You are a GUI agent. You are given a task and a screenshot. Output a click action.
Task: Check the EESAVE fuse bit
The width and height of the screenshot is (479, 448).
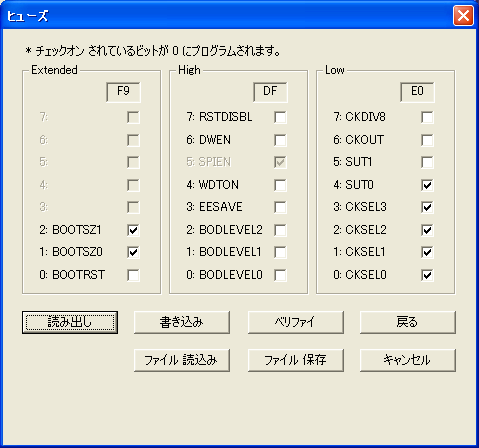pyautogui.click(x=280, y=207)
